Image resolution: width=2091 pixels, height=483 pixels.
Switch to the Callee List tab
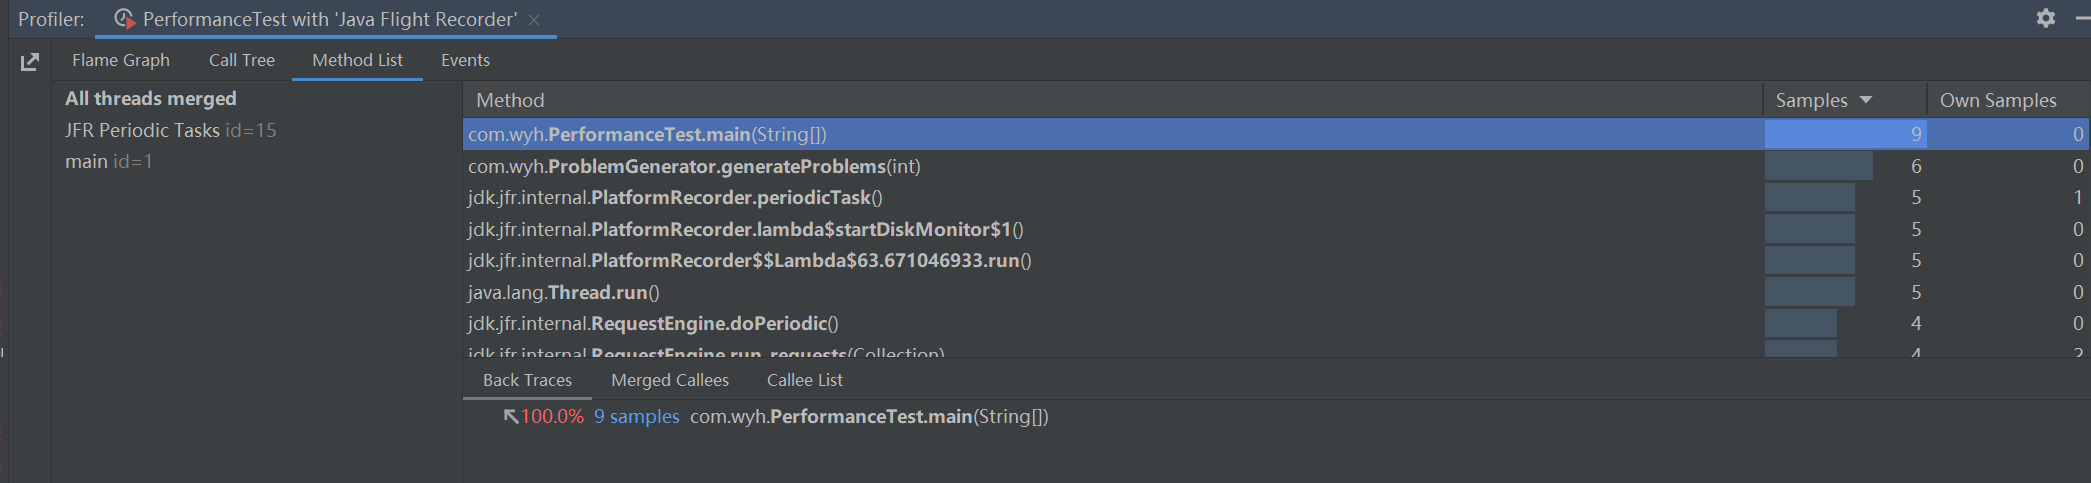pos(804,380)
